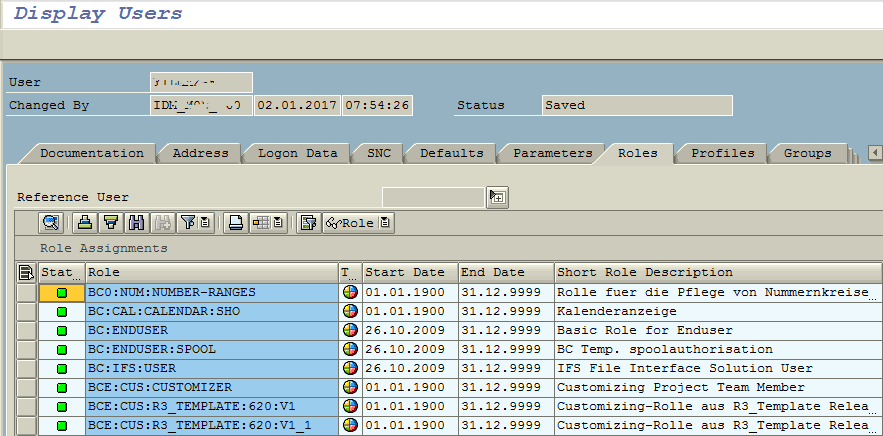Open the Role button dropdown arrow

(385, 223)
